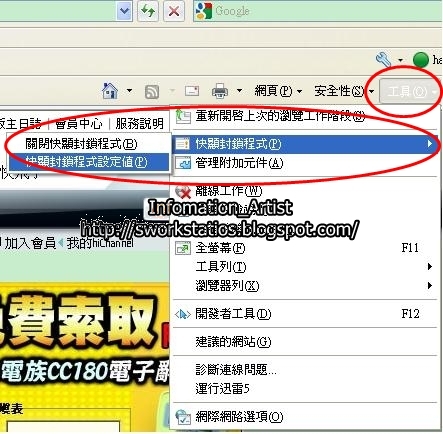Click the 加入會員 link
This screenshot has width=443, height=434.
[30, 243]
